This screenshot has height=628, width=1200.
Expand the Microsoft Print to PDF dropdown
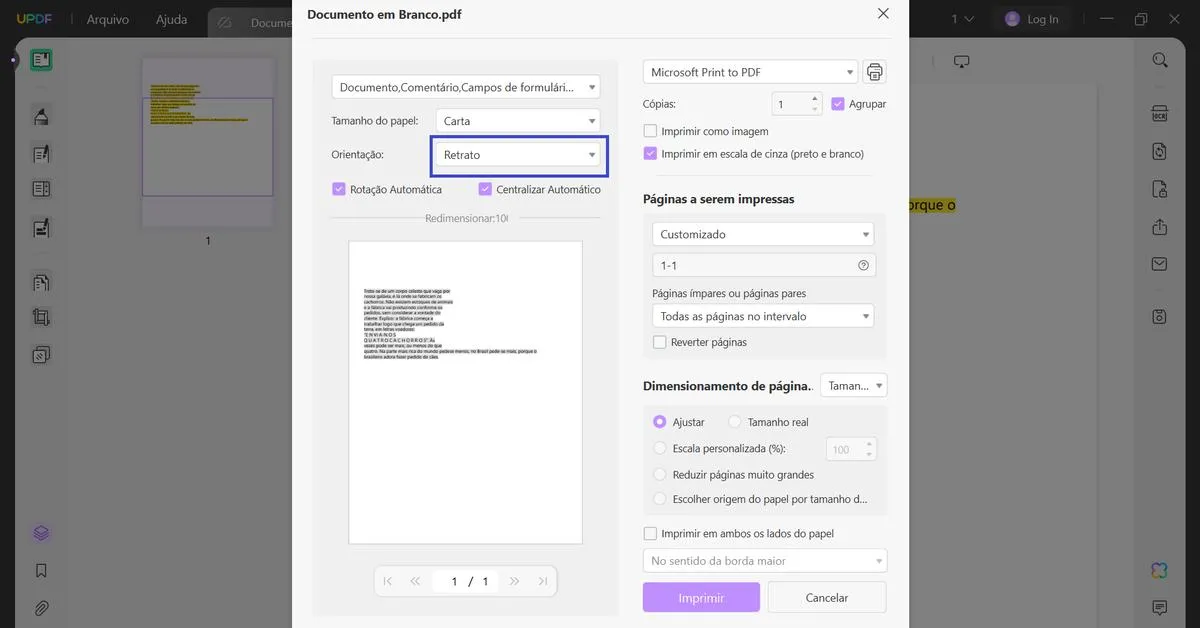(x=751, y=72)
